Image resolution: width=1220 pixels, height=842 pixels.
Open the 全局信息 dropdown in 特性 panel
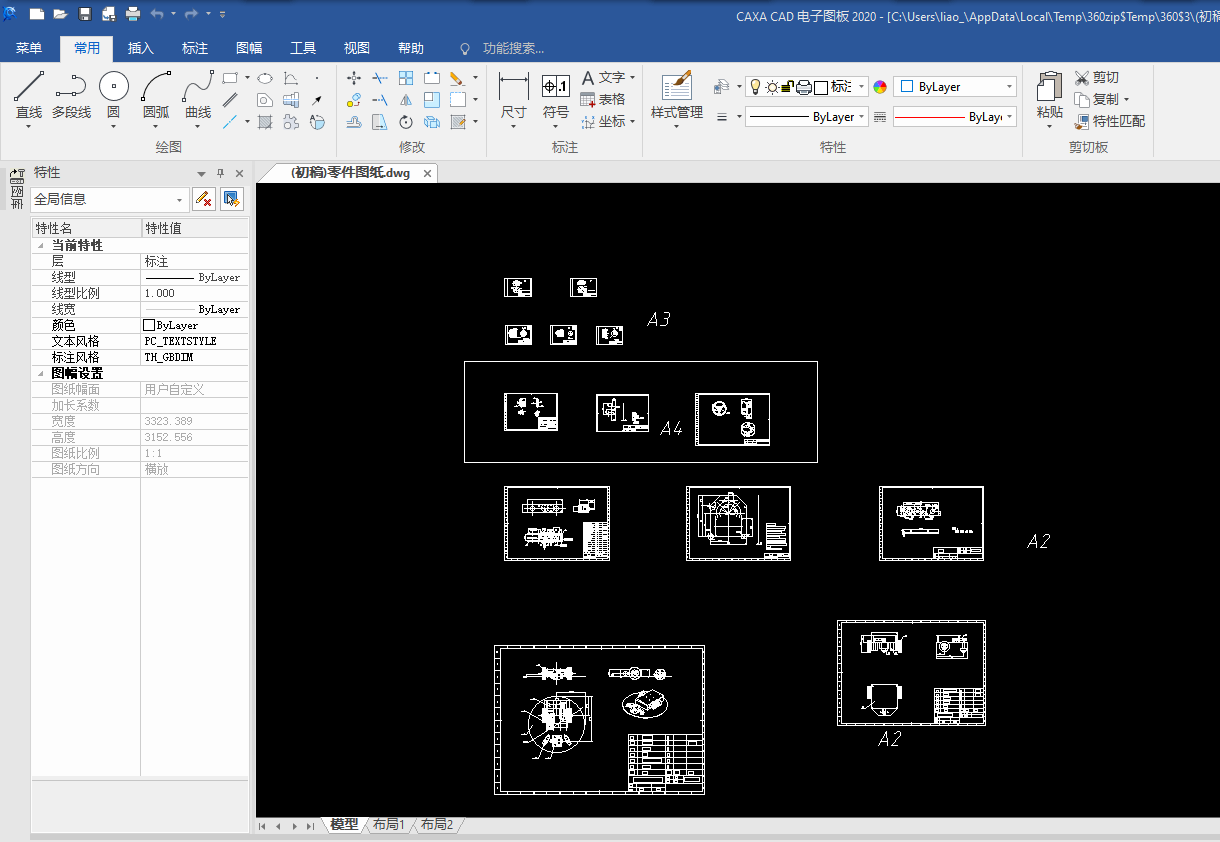(109, 199)
